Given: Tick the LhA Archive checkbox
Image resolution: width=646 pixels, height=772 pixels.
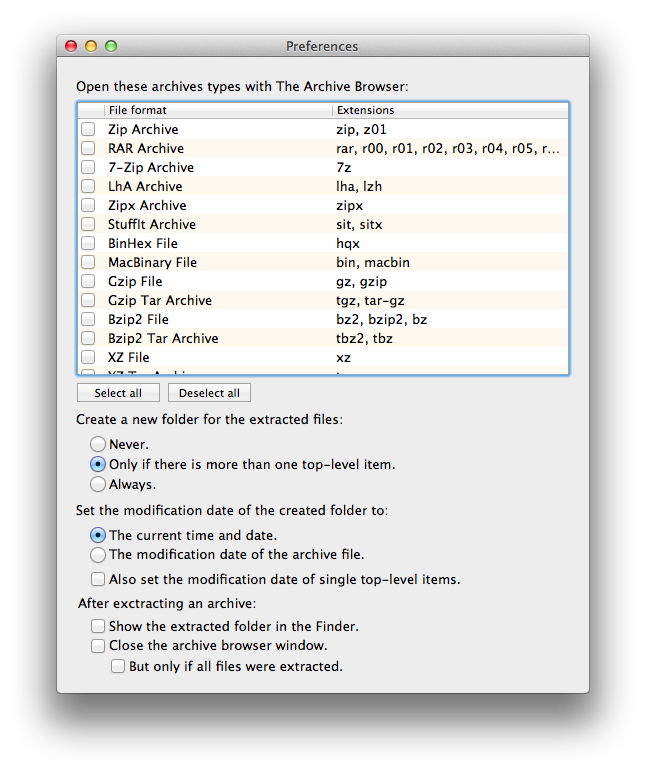Looking at the screenshot, I should (x=88, y=186).
